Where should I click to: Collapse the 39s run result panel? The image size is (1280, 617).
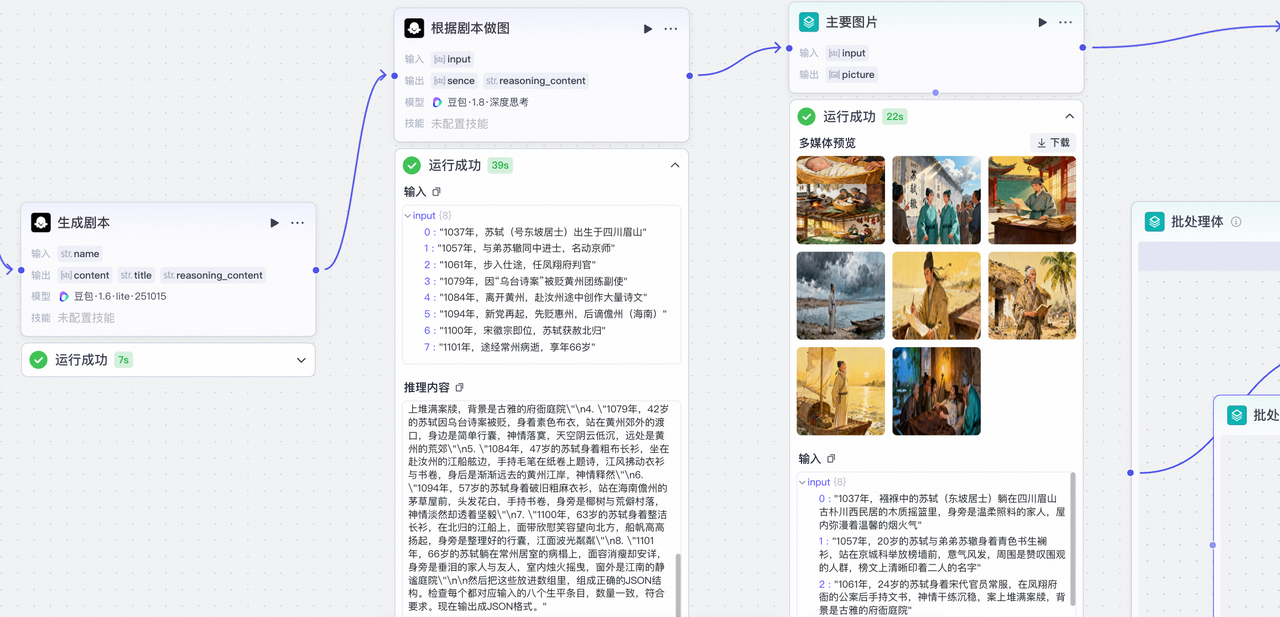(675, 165)
